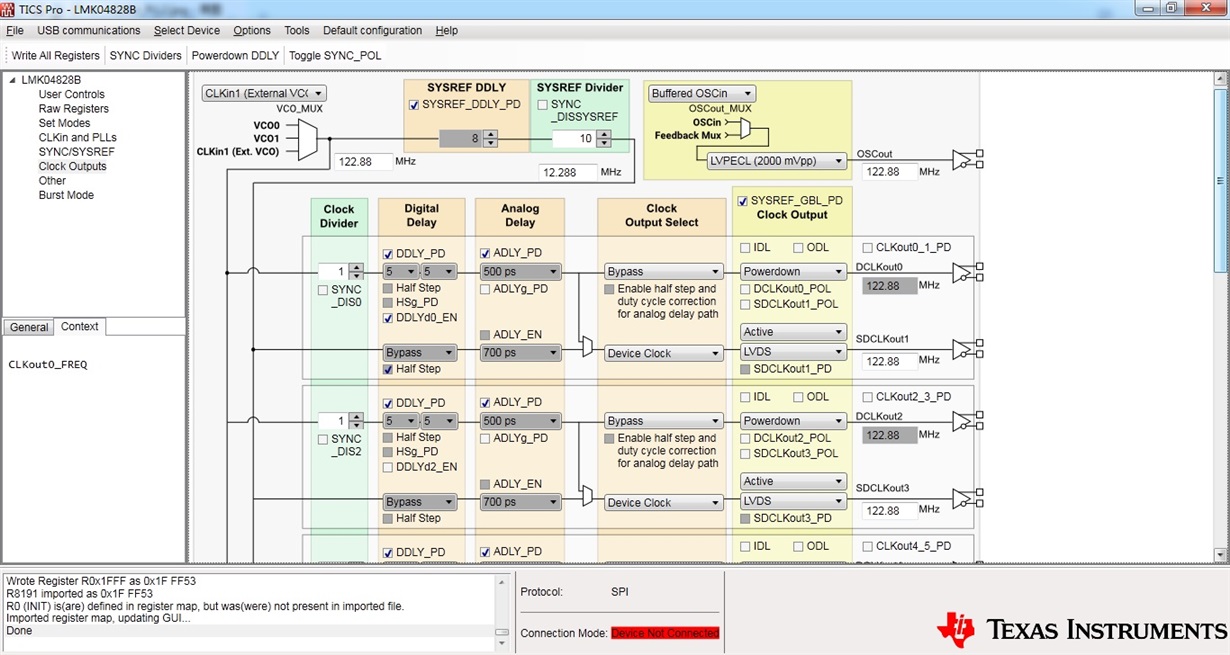Select User Controls tree item
Screen dimensions: 1230x655
pyautogui.click(x=72, y=95)
